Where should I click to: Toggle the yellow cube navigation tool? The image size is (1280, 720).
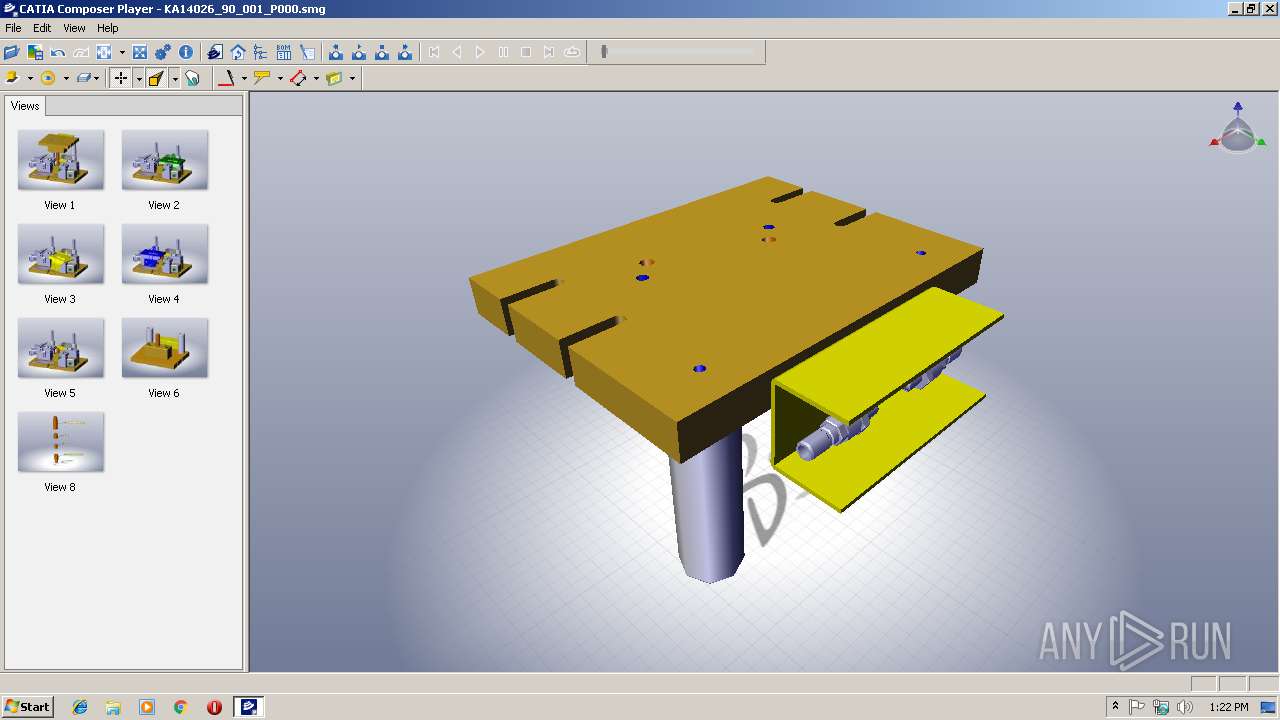point(156,78)
